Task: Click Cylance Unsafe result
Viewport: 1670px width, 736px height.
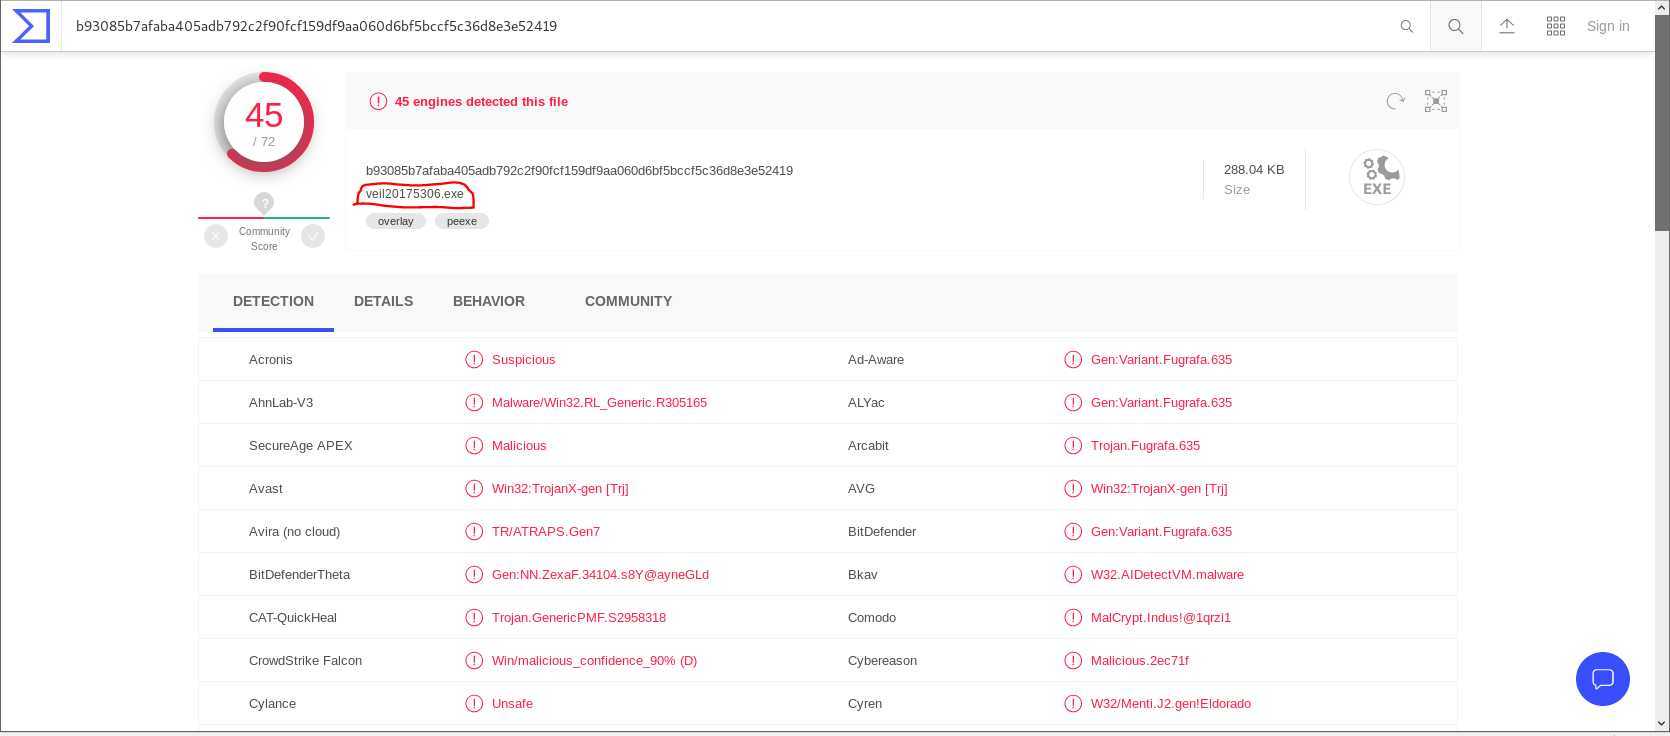Action: [512, 704]
